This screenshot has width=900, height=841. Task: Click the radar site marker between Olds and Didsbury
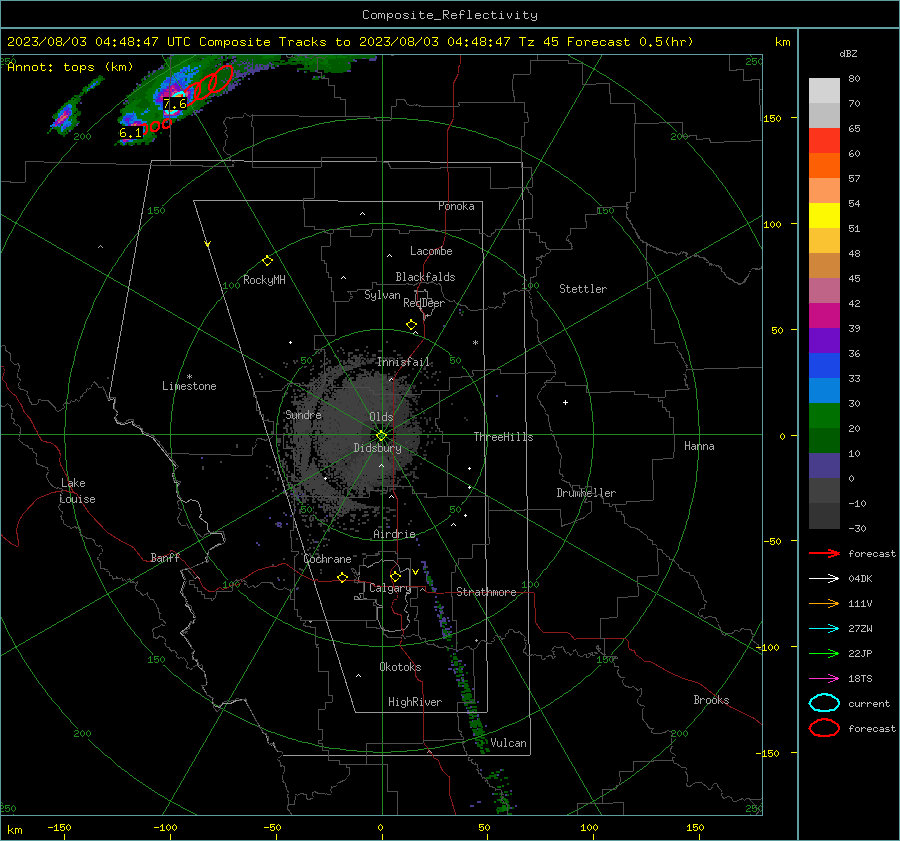point(382,435)
